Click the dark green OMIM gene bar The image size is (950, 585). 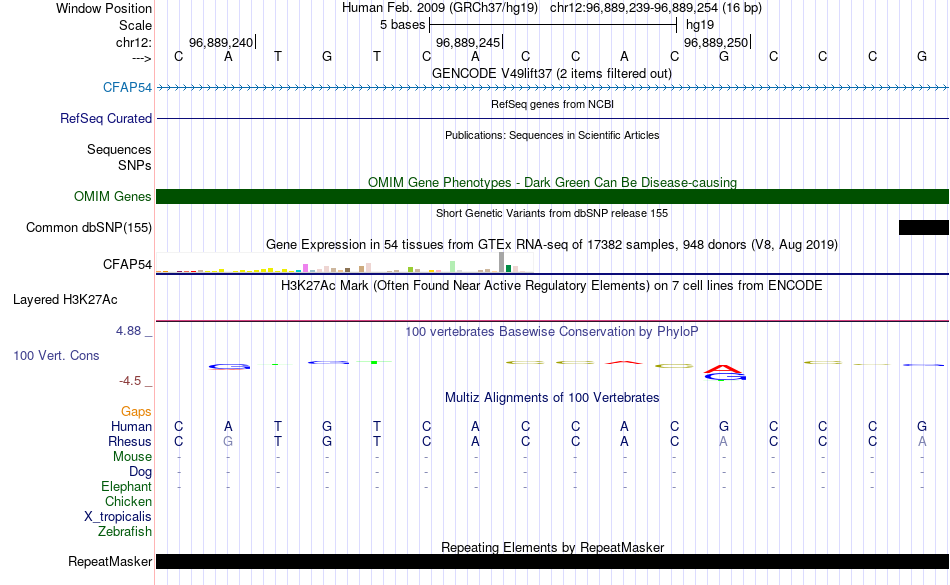tap(552, 196)
